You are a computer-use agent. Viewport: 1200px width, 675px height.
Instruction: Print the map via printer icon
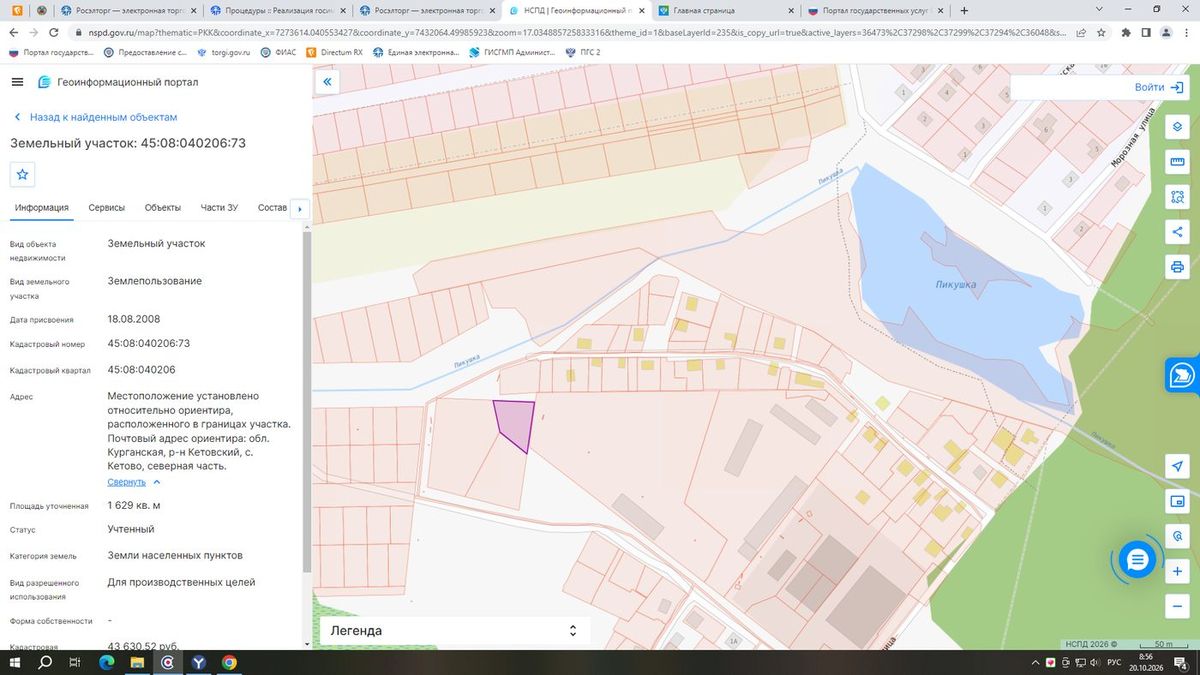coord(1177,267)
